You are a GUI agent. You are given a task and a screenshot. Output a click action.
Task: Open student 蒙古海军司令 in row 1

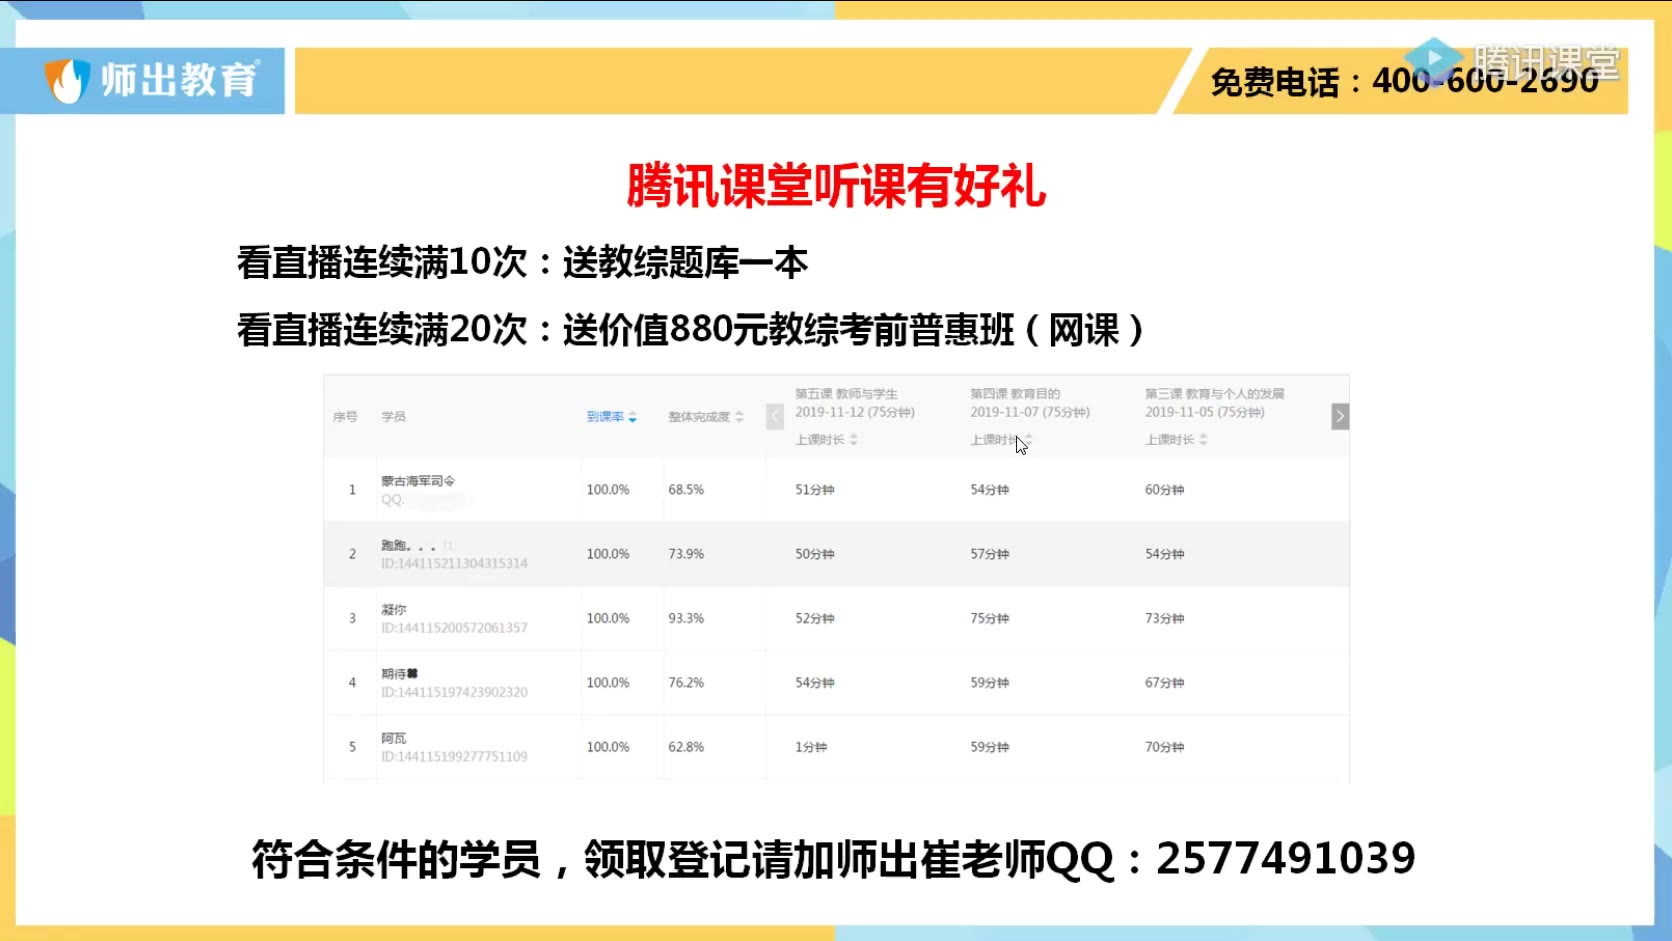(x=418, y=481)
